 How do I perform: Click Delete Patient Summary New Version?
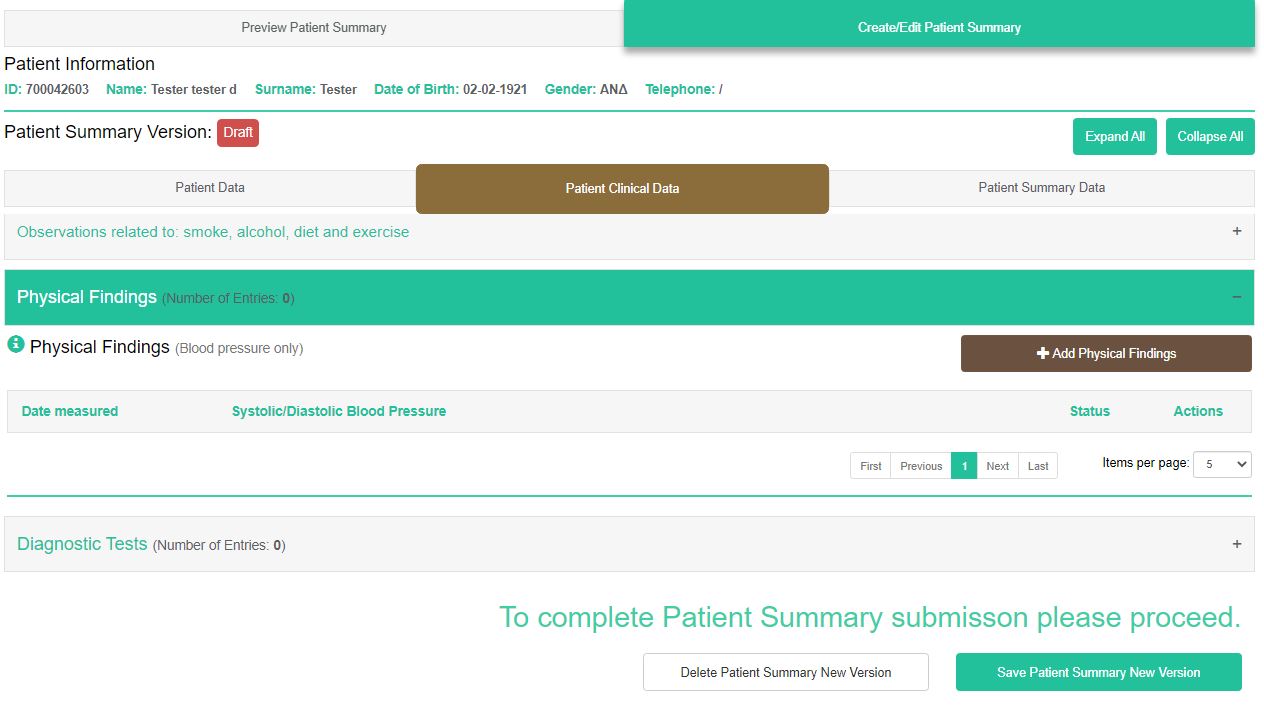pyautogui.click(x=785, y=672)
